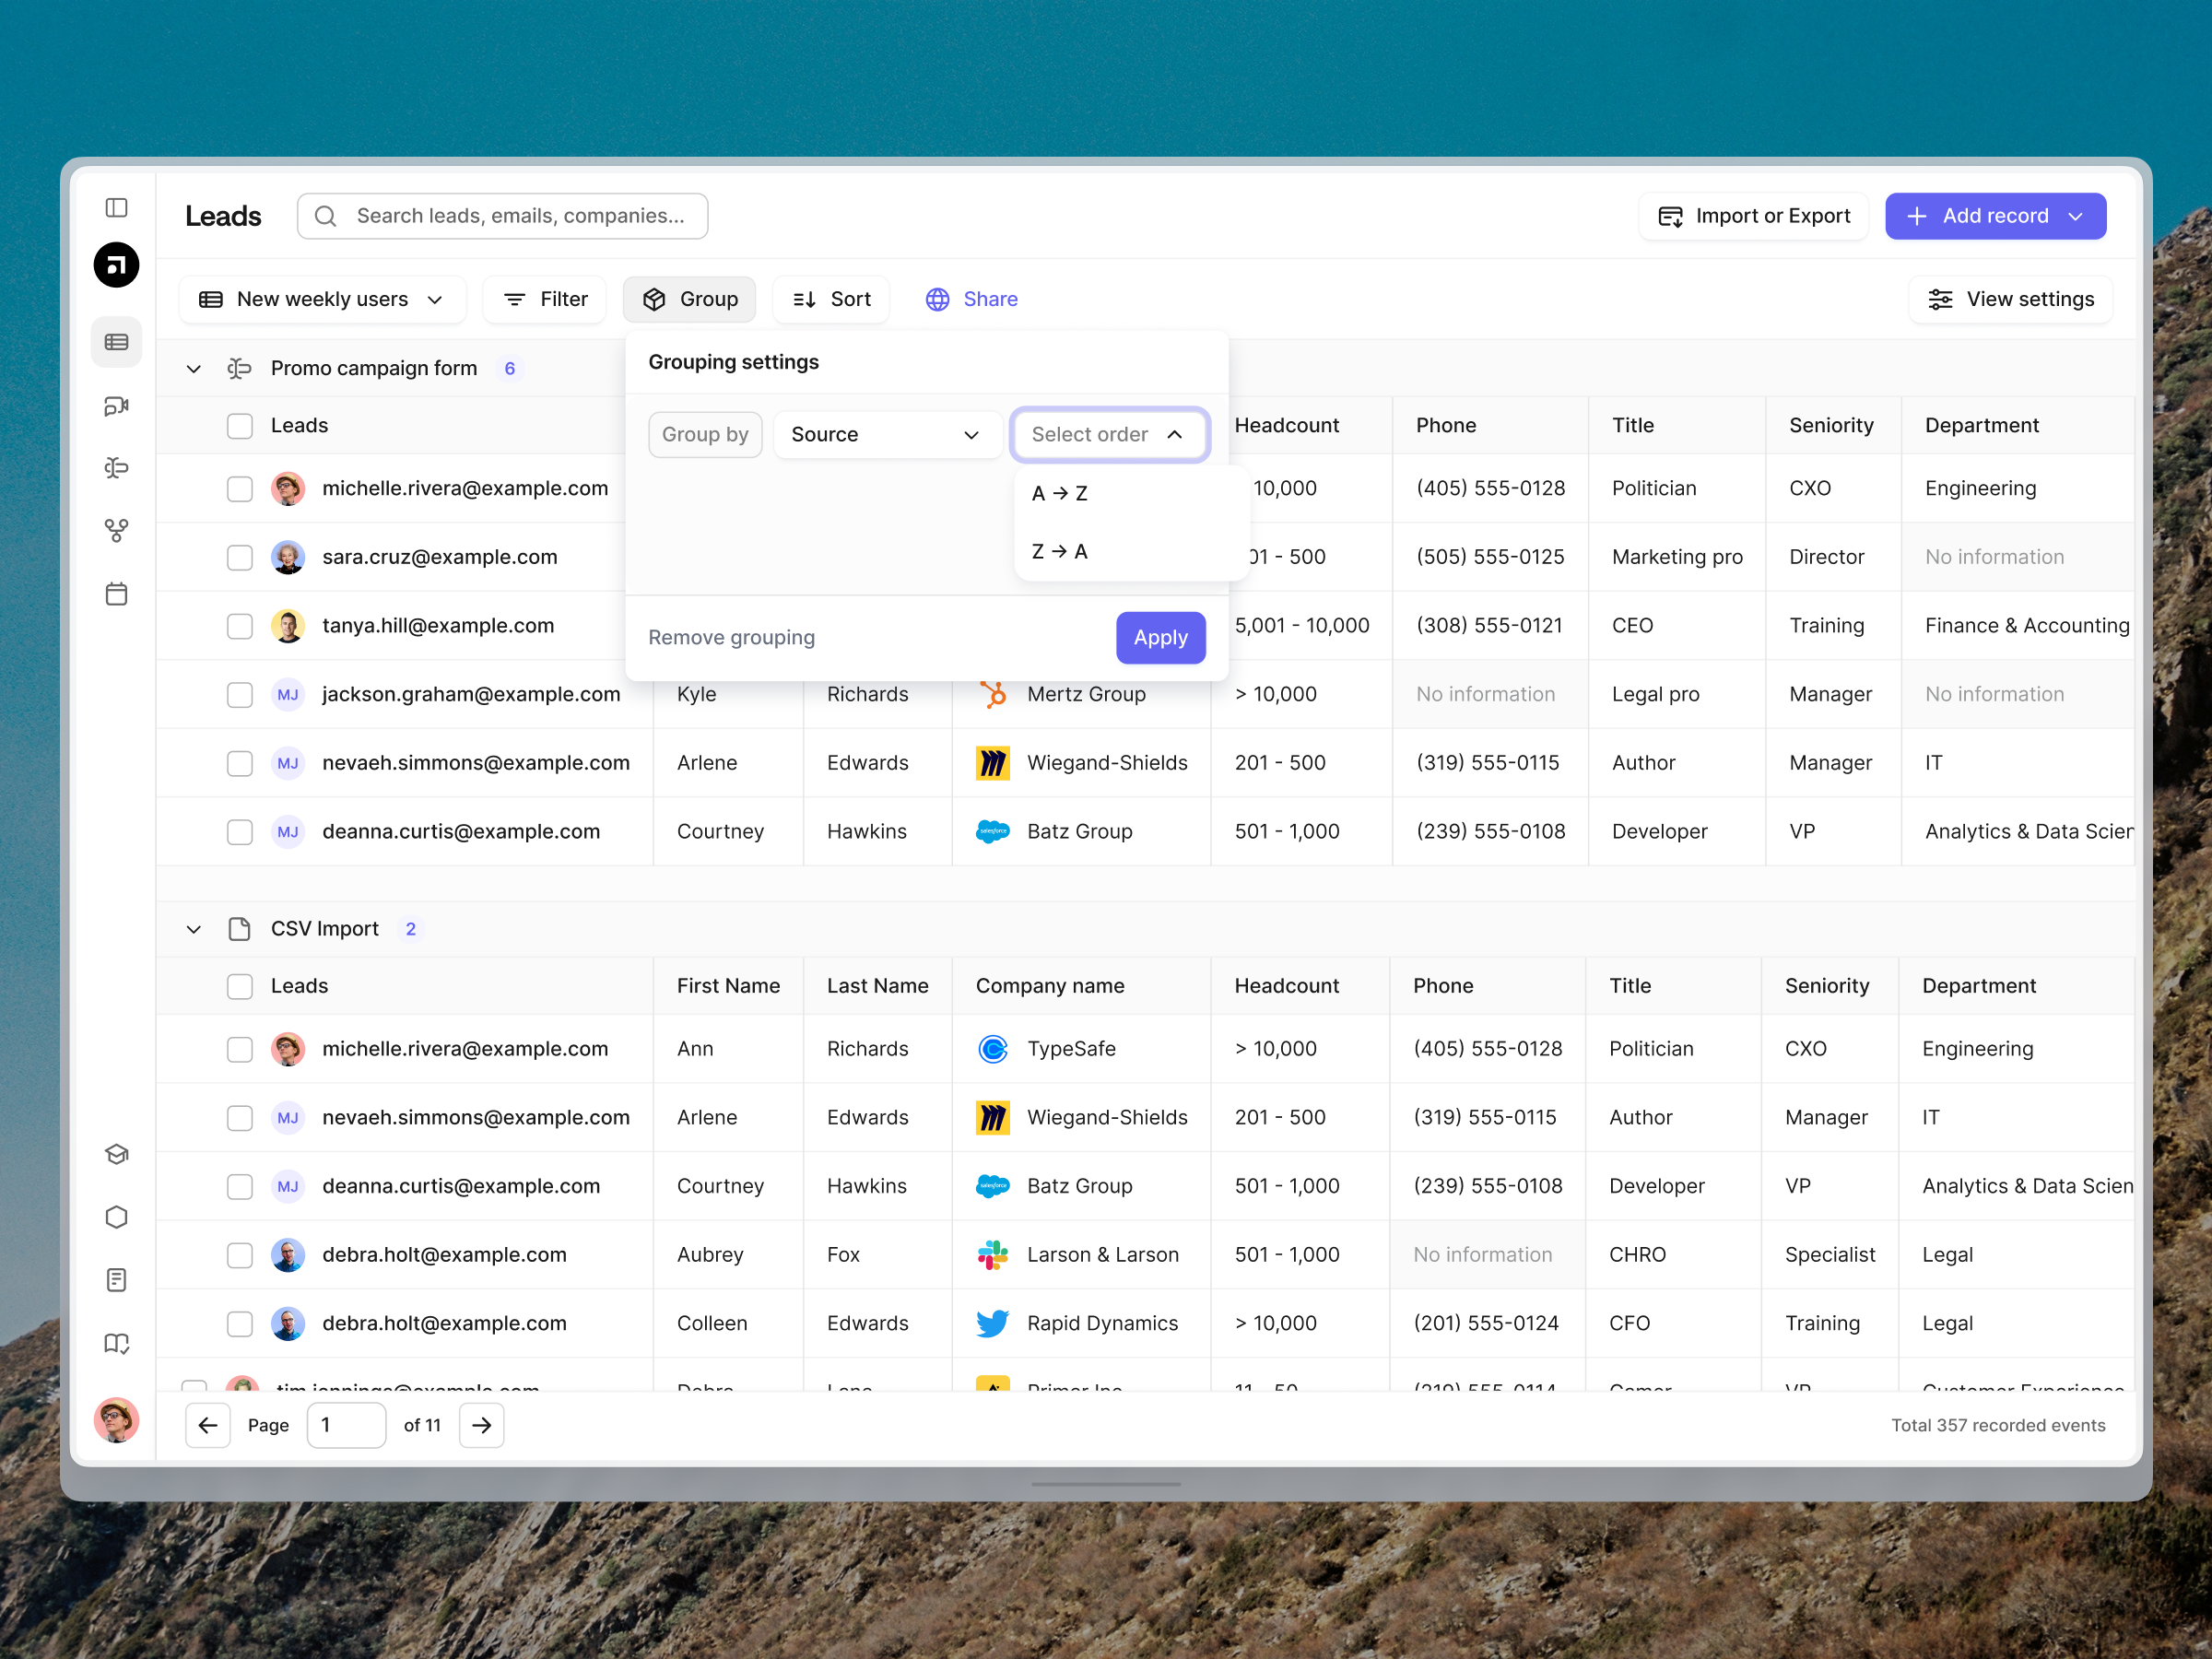This screenshot has width=2212, height=1659.
Task: Open the calendar icon in the sidebar
Action: point(116,593)
